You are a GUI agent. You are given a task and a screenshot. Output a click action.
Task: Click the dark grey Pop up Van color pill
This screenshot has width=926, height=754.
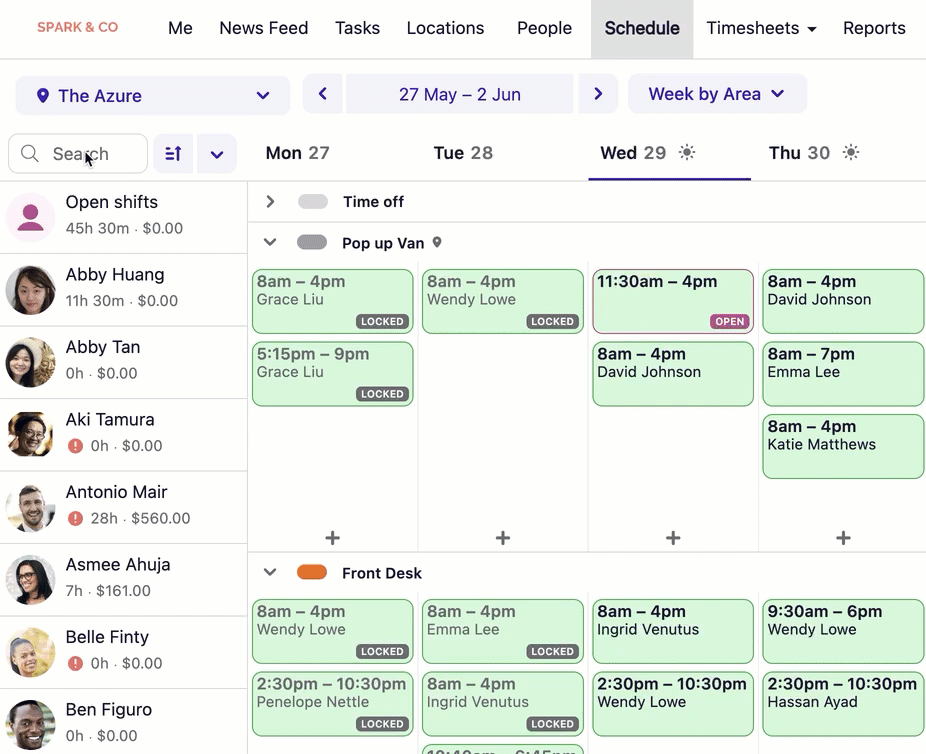pyautogui.click(x=312, y=242)
